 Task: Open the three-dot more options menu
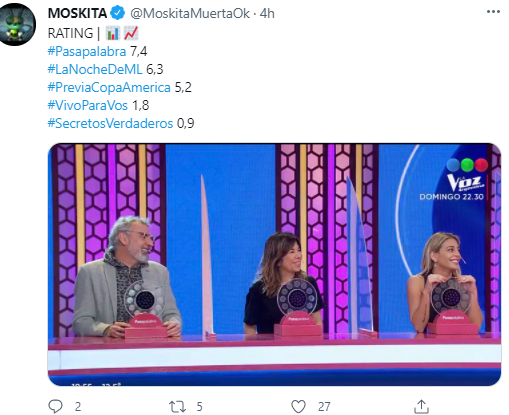coord(493,12)
